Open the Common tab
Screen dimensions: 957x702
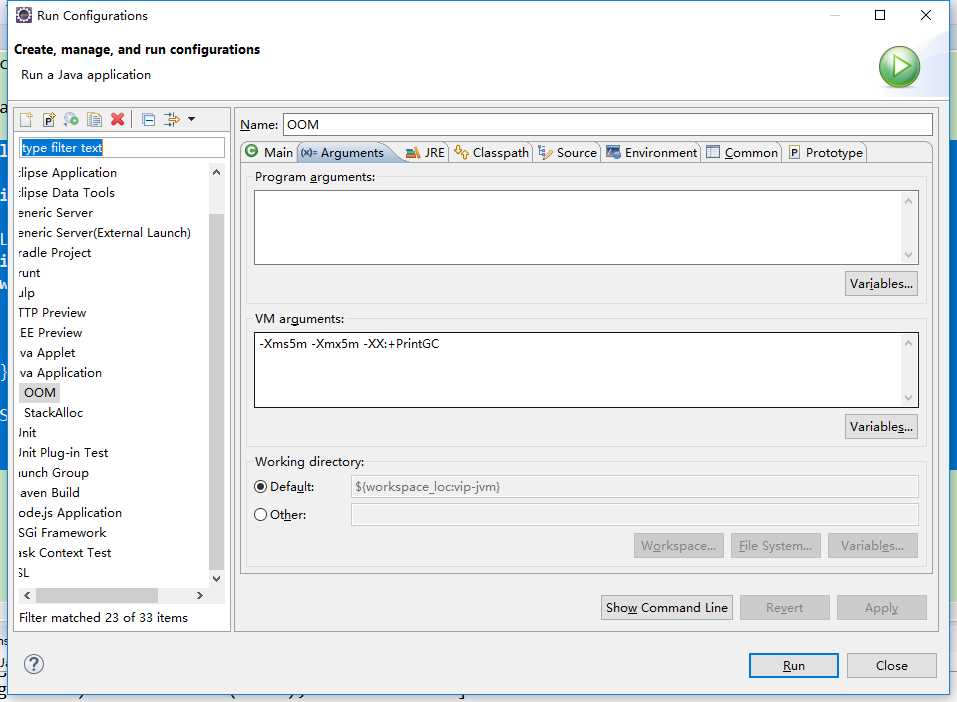point(742,153)
